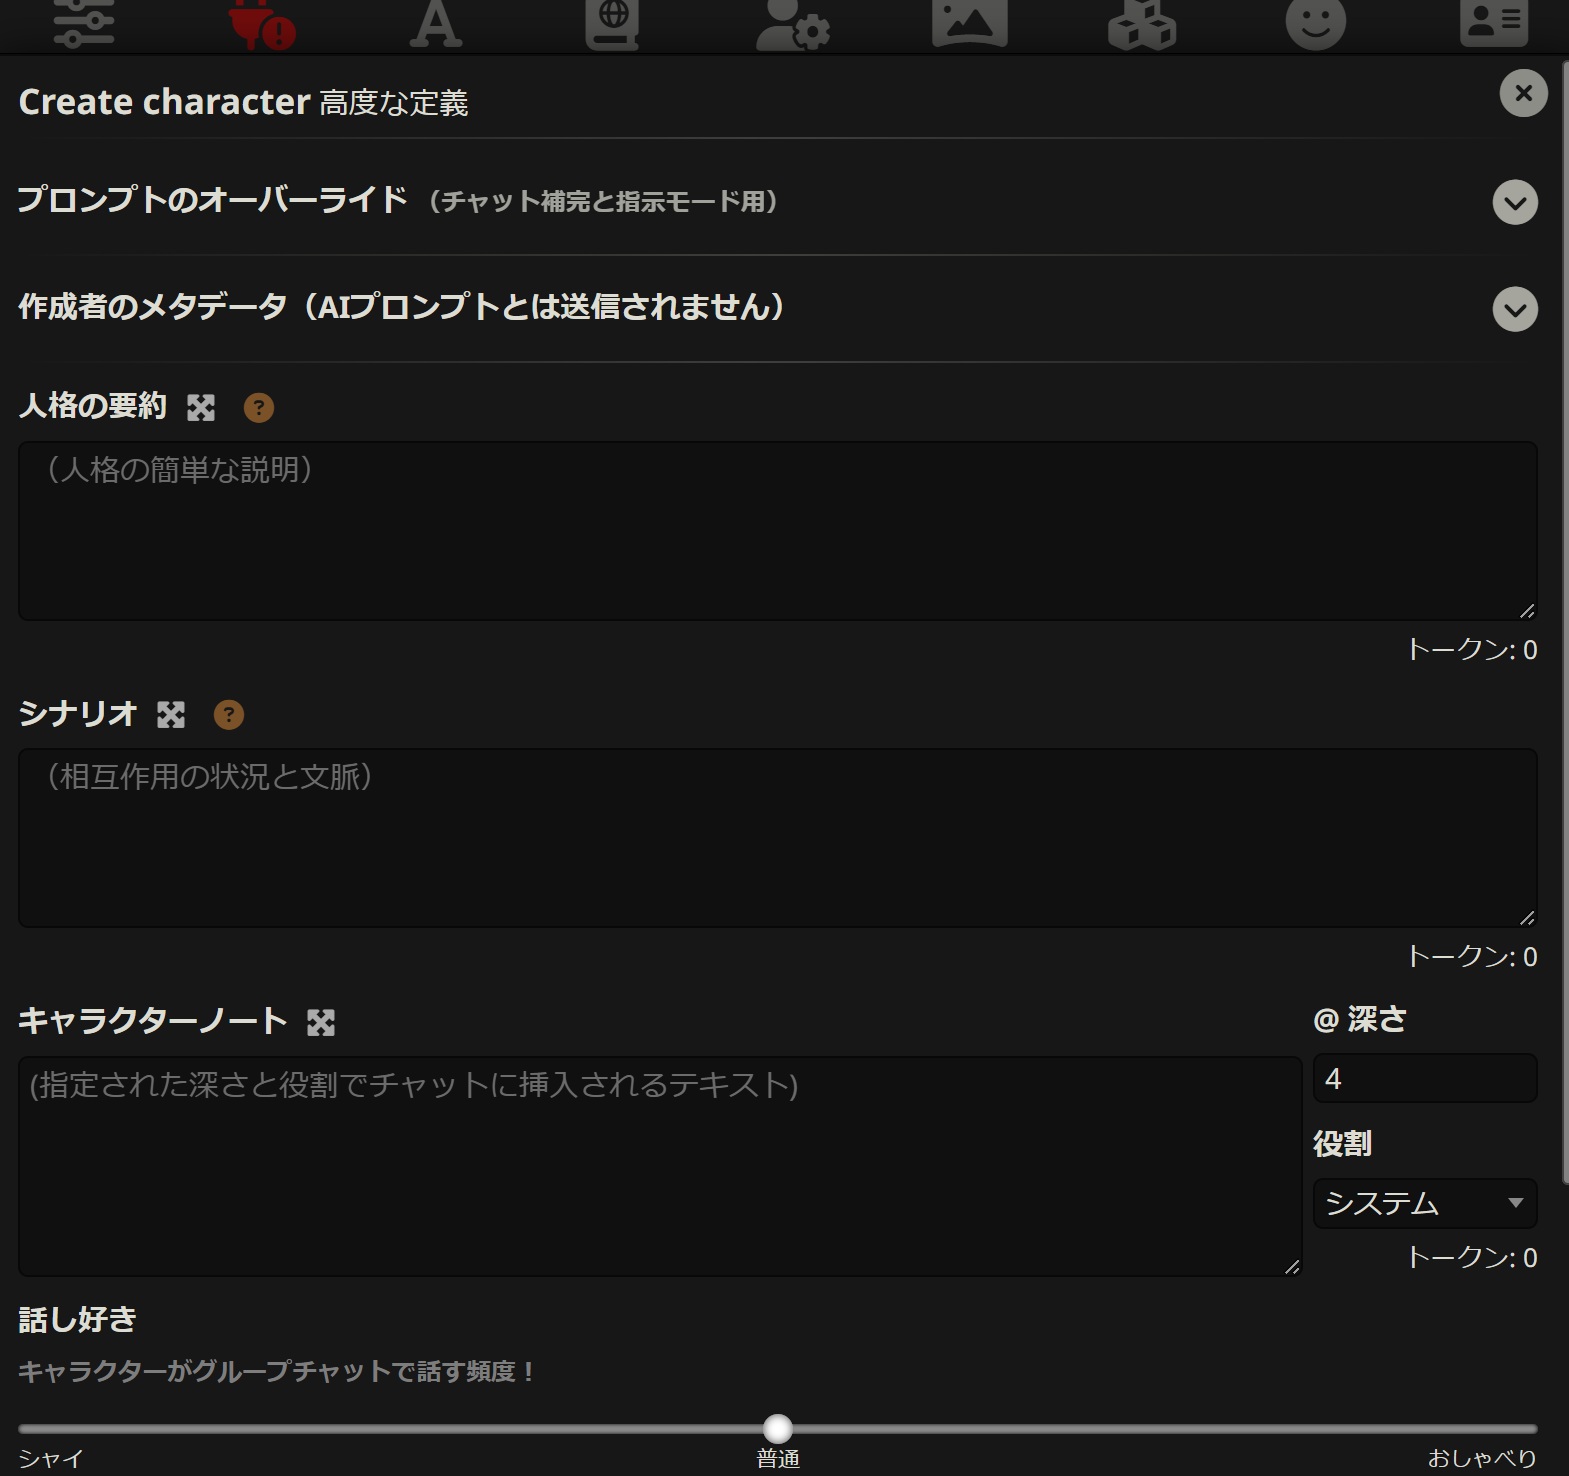This screenshot has height=1476, width=1569.
Task: Open the user settings panel icon
Action: [791, 24]
